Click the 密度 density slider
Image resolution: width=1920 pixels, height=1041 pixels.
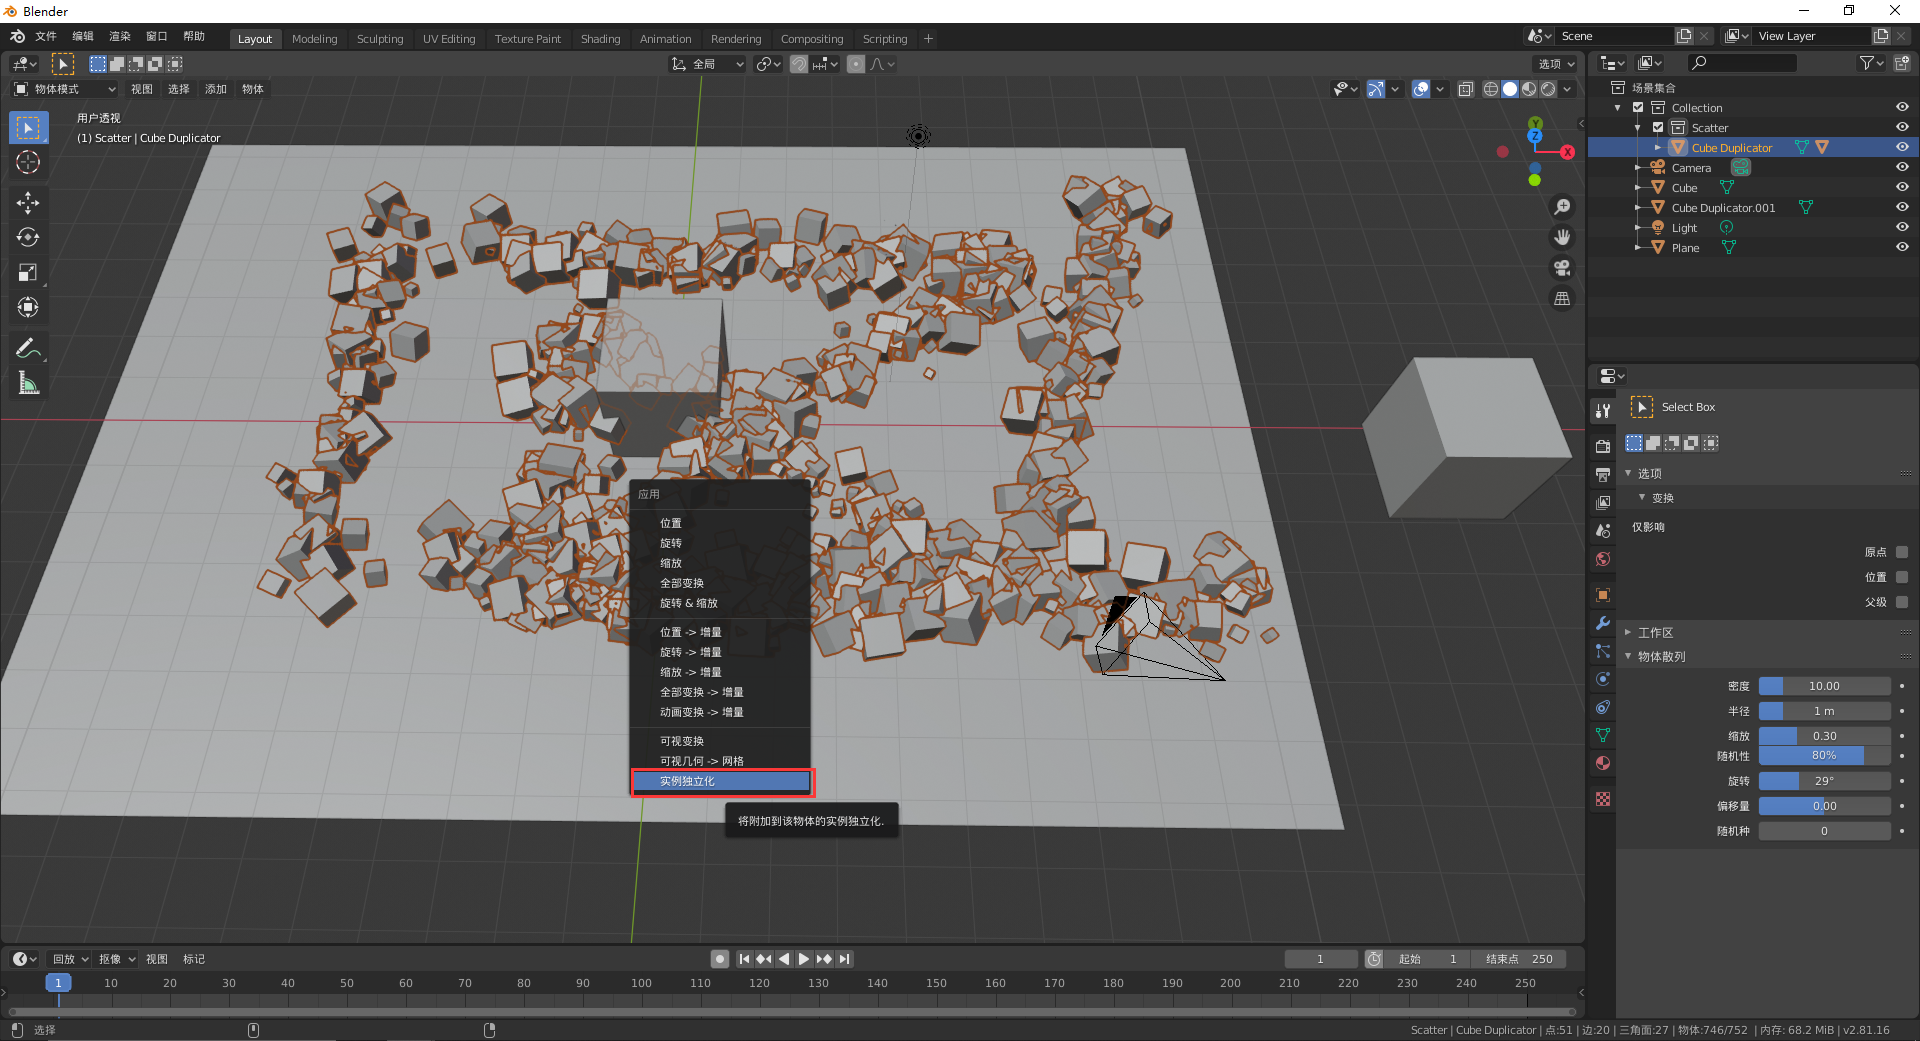pos(1824,686)
